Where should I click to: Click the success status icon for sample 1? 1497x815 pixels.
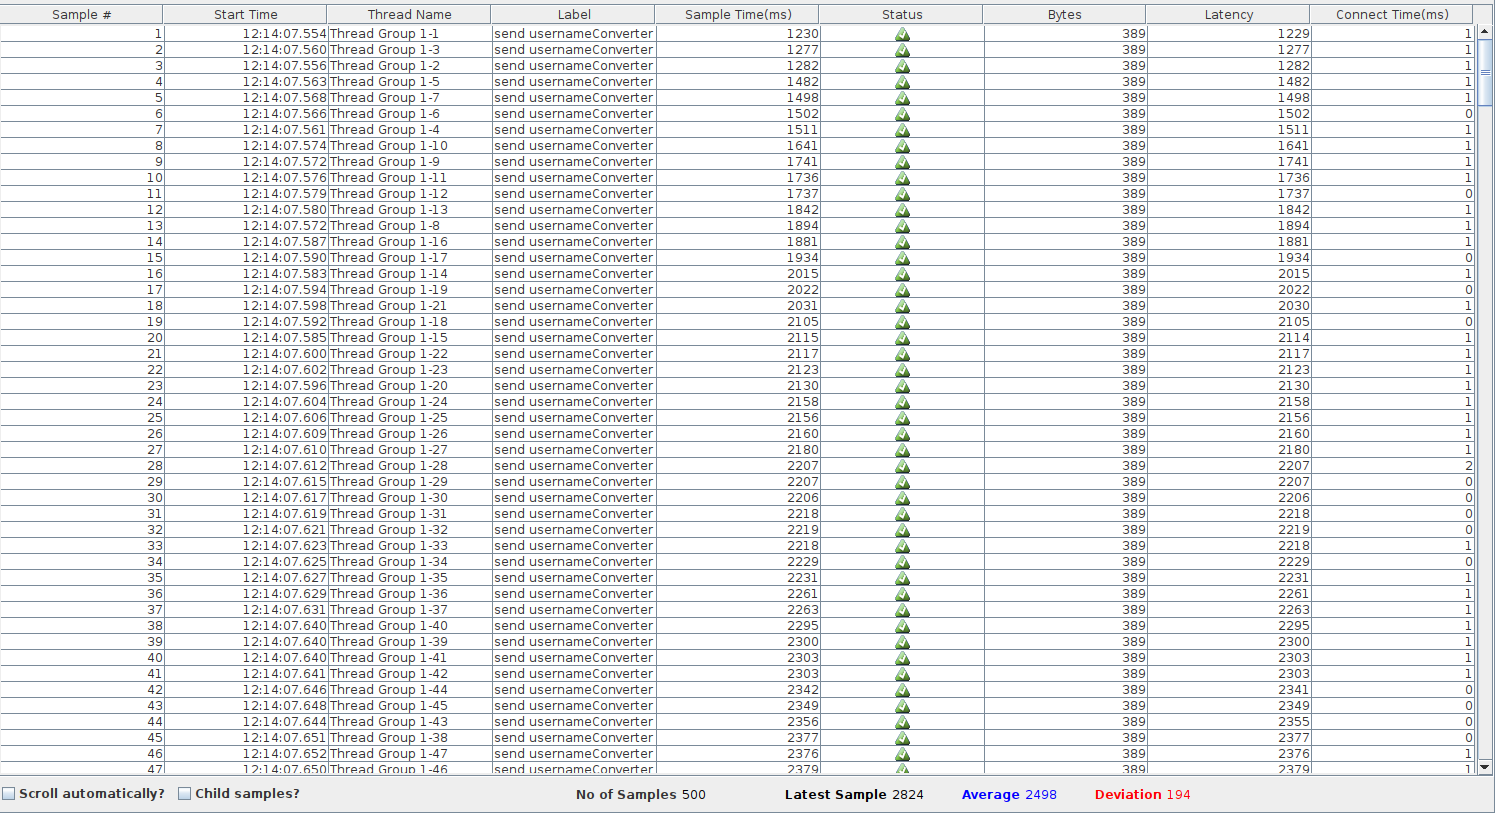(902, 34)
